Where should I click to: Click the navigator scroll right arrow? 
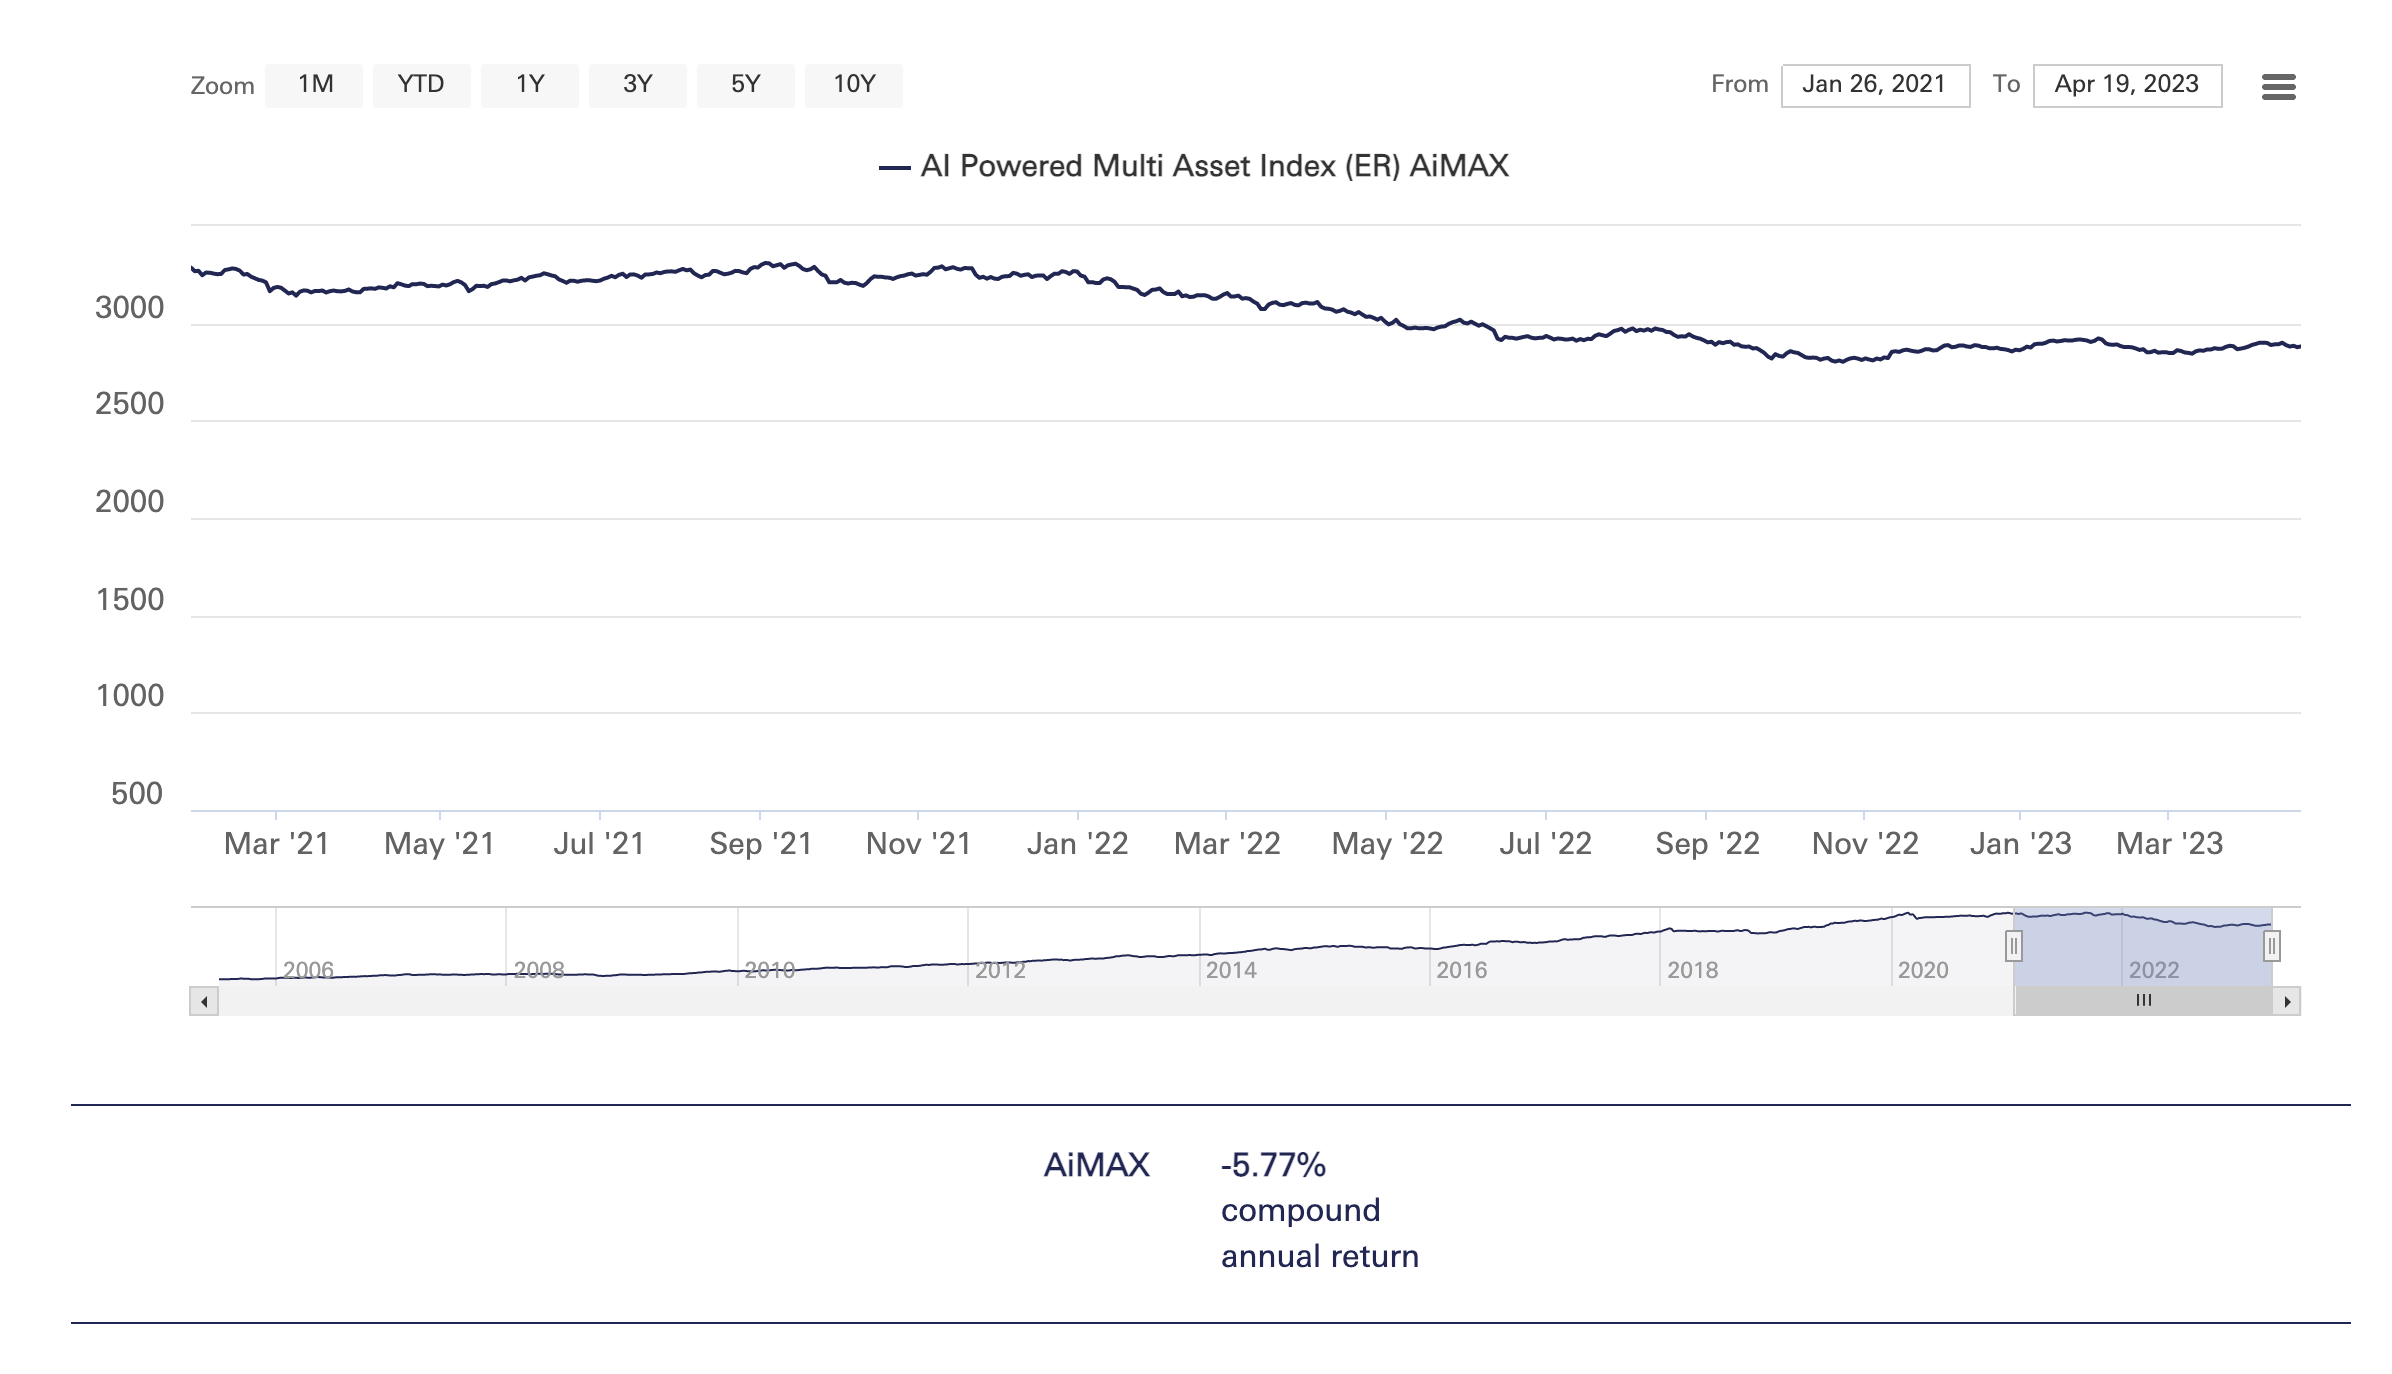(2287, 1001)
